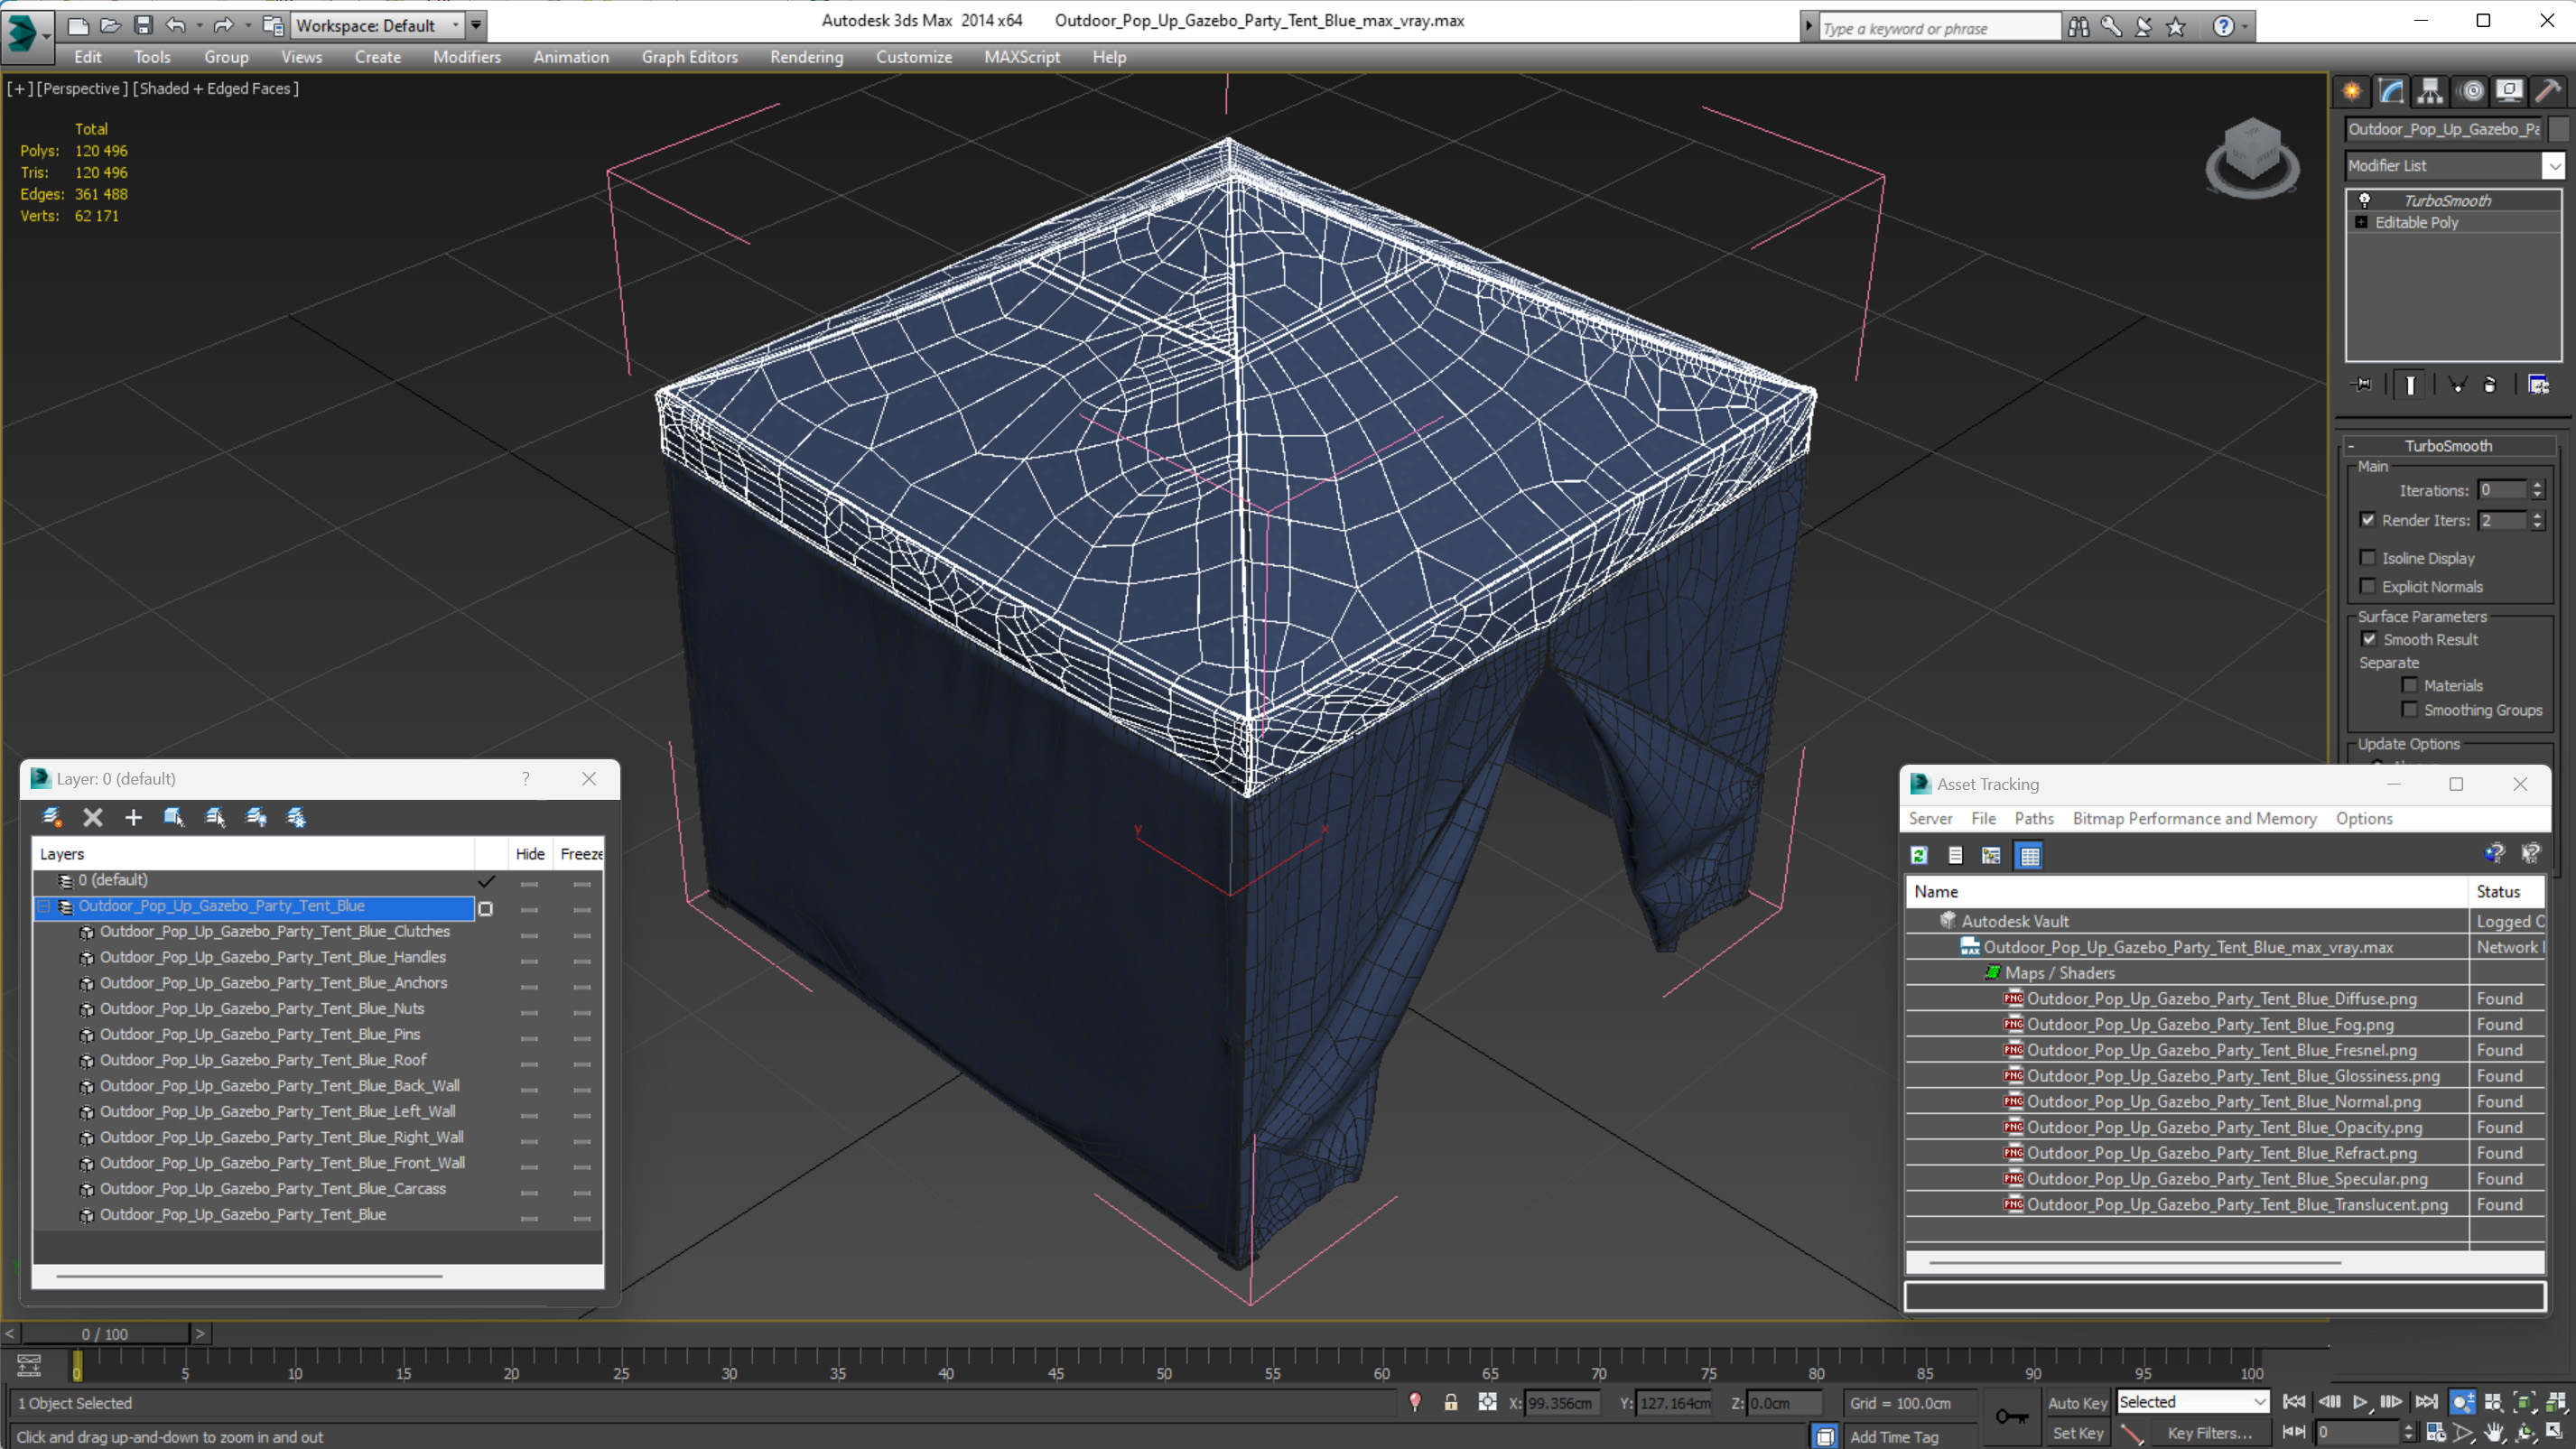2576x1449 pixels.
Task: Click the ViewCube navigation widget
Action: pyautogui.click(x=2252, y=158)
